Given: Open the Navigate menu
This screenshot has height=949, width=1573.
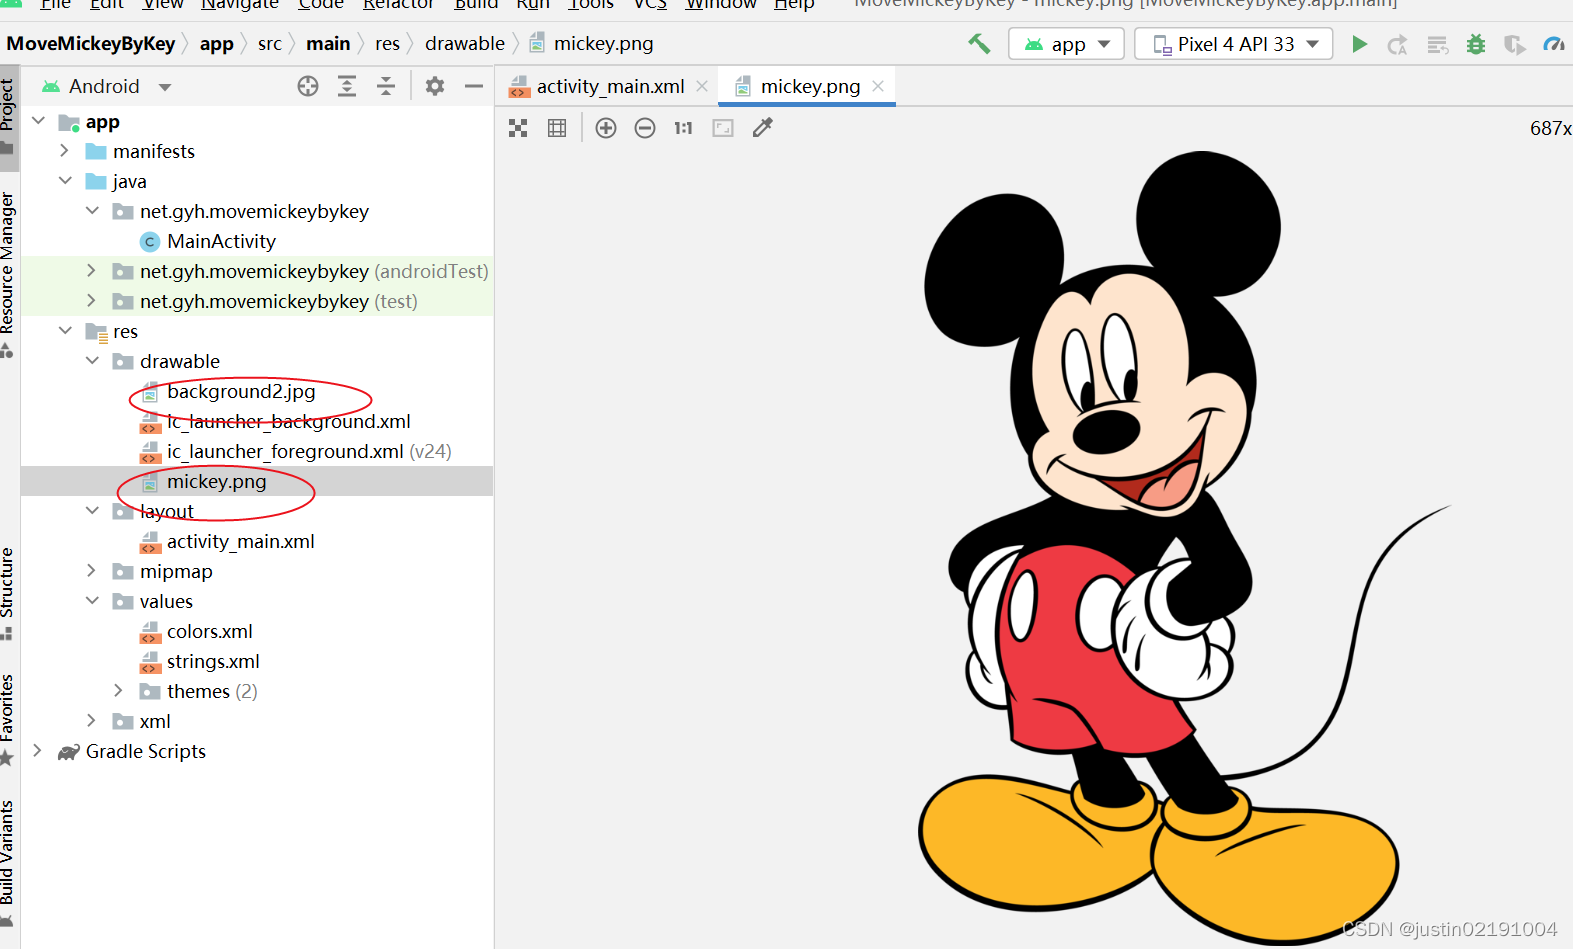Looking at the screenshot, I should pyautogui.click(x=240, y=4).
